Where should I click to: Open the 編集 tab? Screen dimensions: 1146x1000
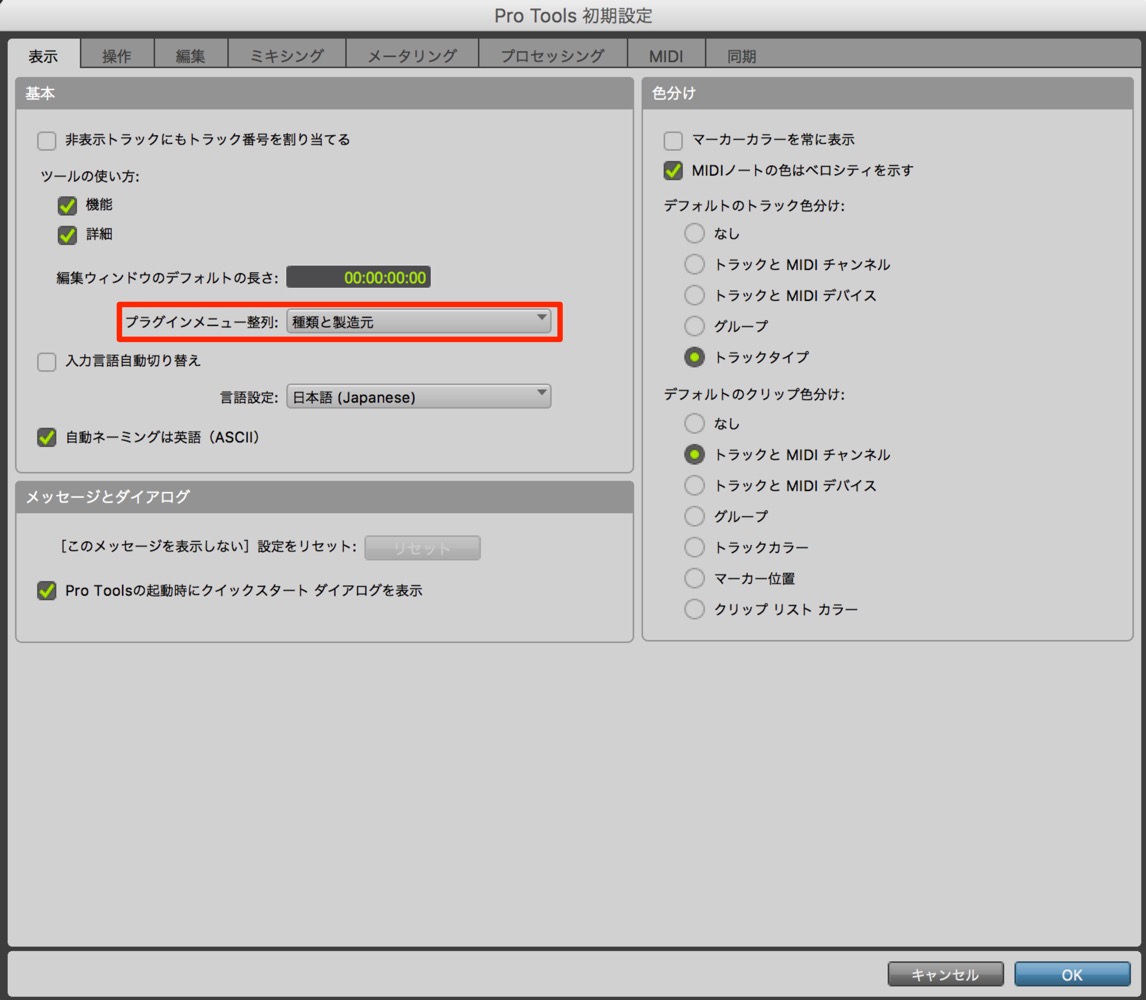(x=191, y=56)
